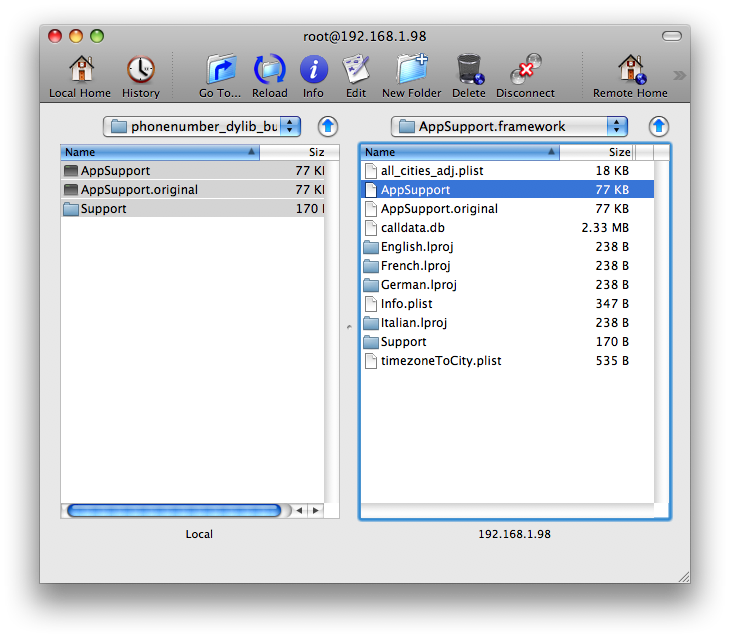Select calldata.db in the remote list

click(x=412, y=228)
